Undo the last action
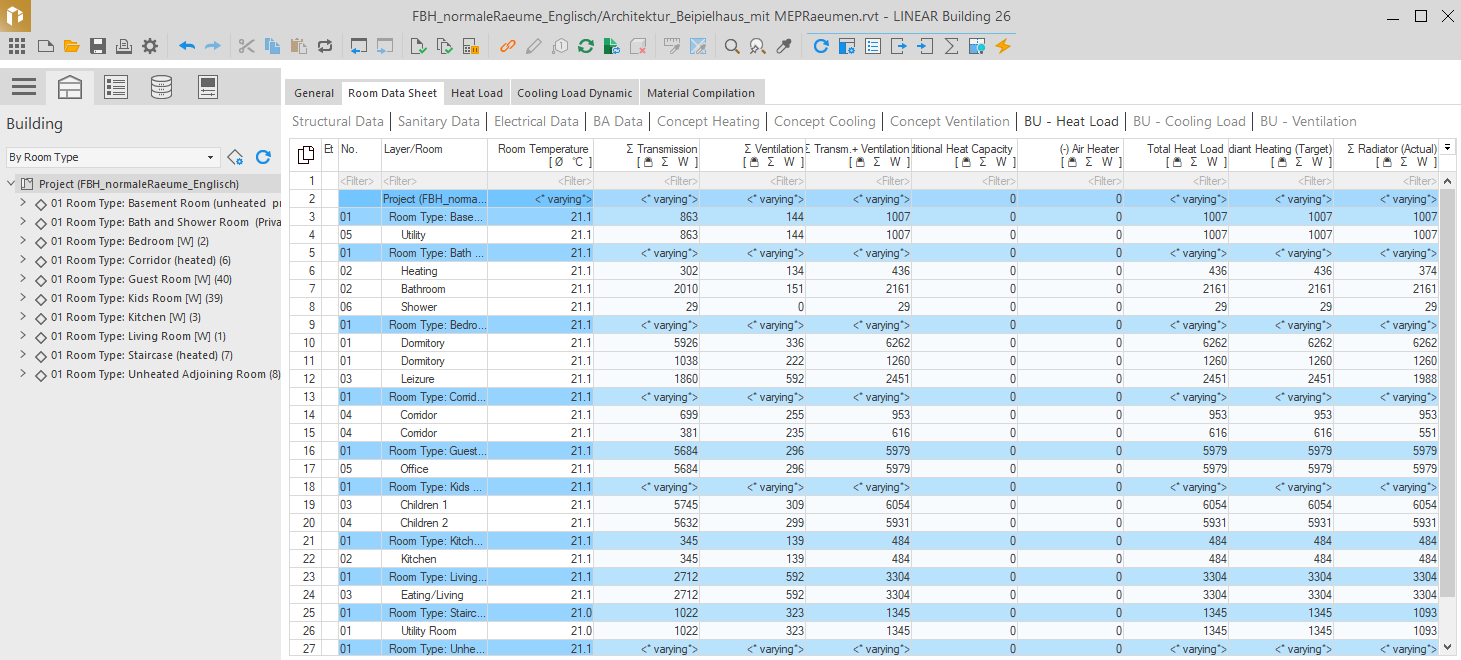 [x=187, y=46]
